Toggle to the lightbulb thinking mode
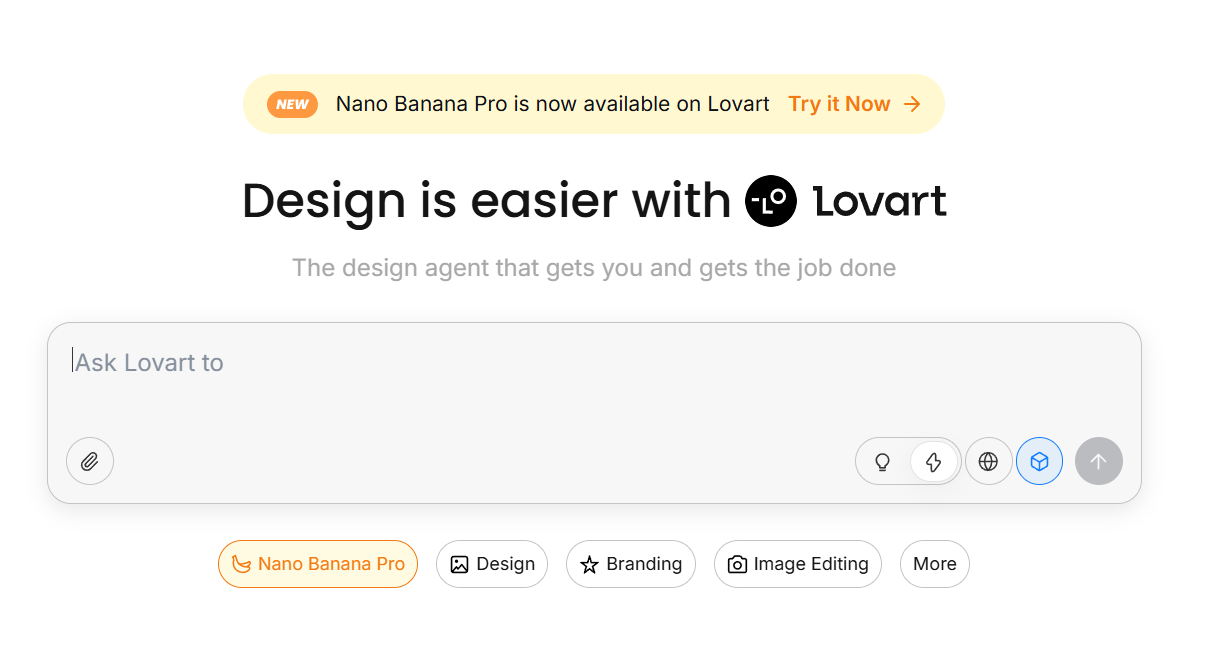 point(883,461)
